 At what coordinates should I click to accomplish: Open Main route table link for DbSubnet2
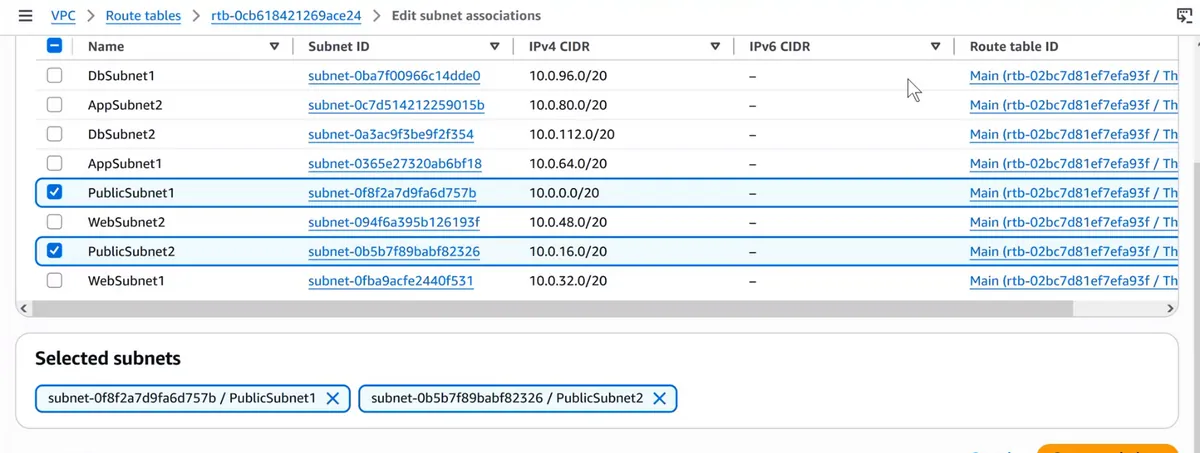tap(1074, 134)
